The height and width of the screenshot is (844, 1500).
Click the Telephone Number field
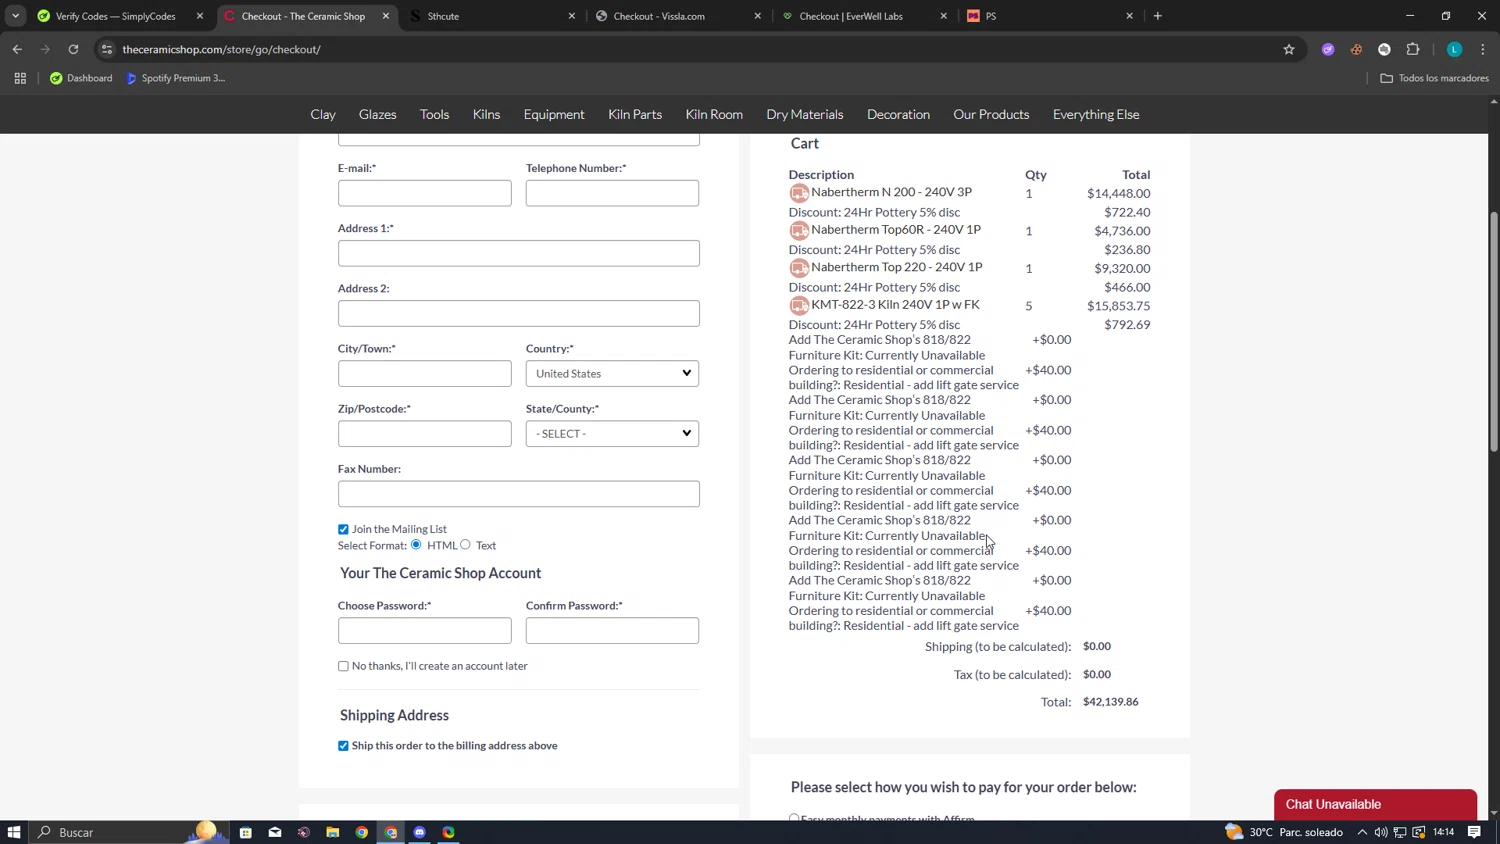(x=612, y=193)
